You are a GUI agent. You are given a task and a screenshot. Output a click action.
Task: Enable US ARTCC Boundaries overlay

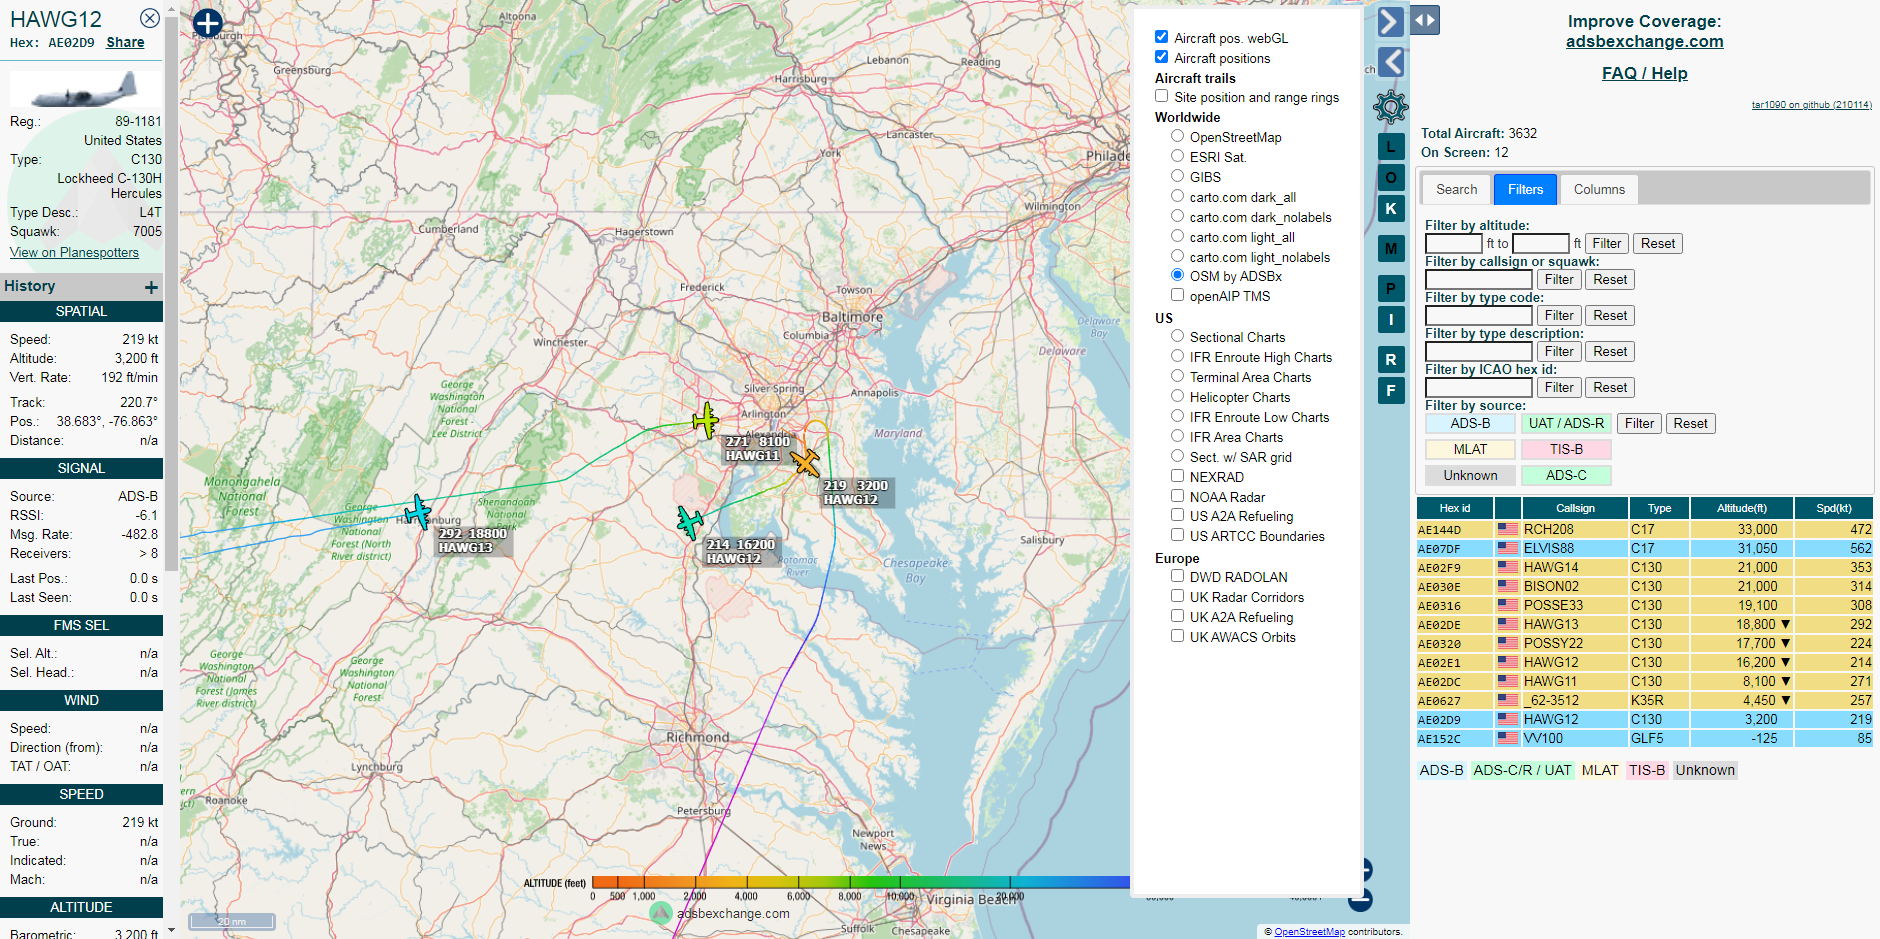[1177, 535]
